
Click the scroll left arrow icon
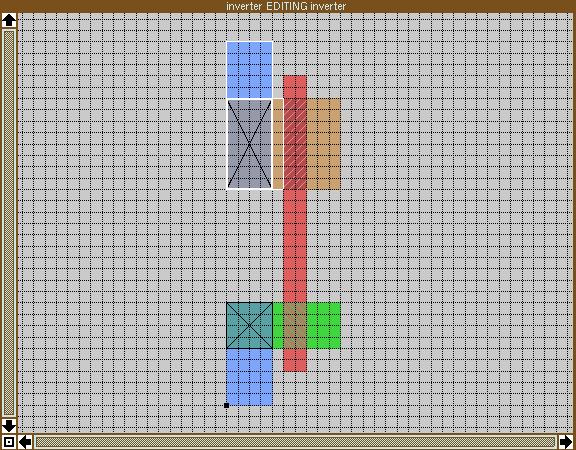tap(25, 442)
